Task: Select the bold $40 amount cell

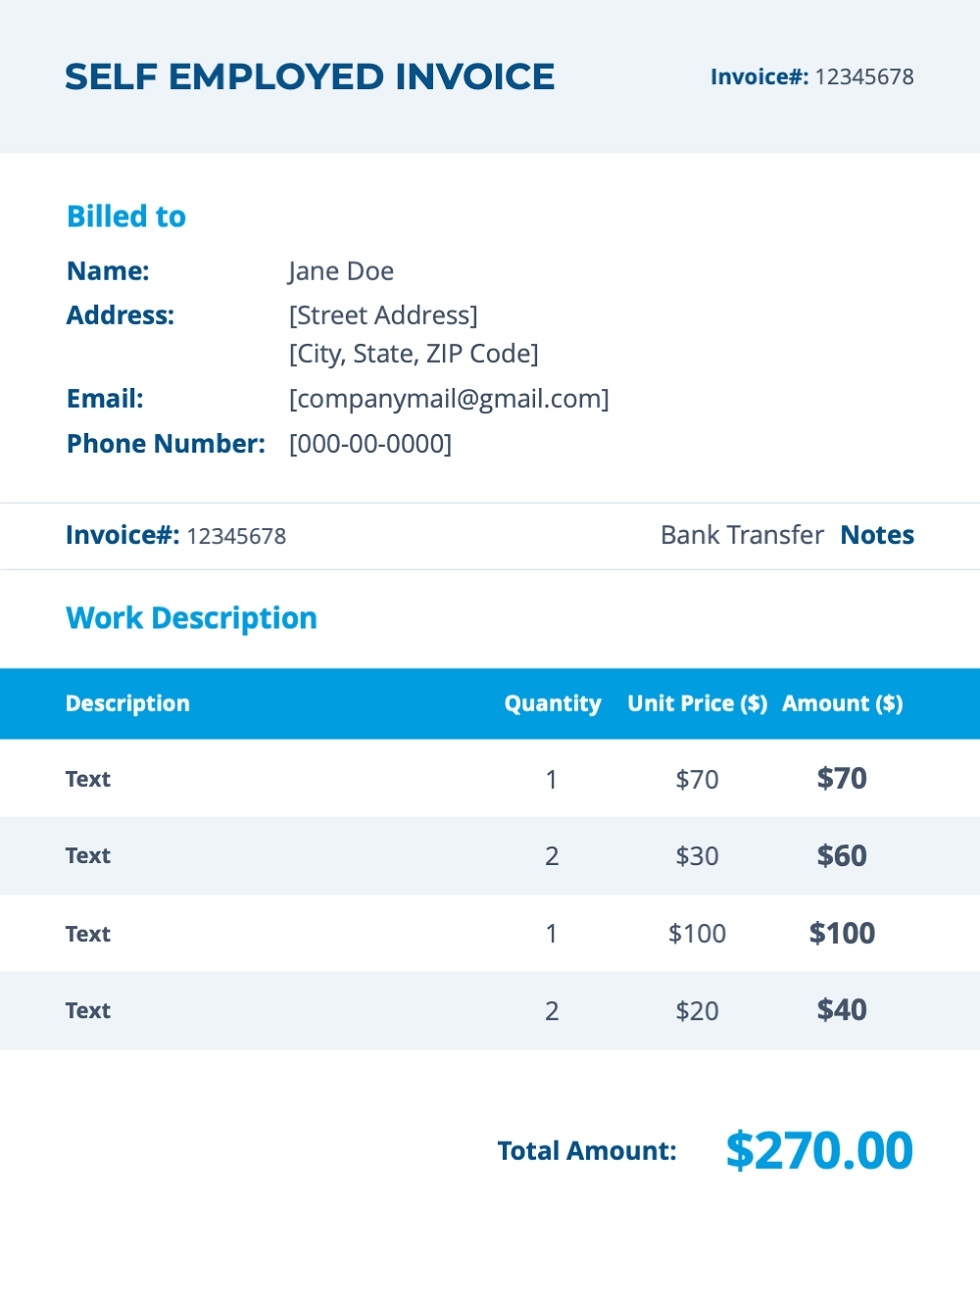Action: (x=842, y=1010)
